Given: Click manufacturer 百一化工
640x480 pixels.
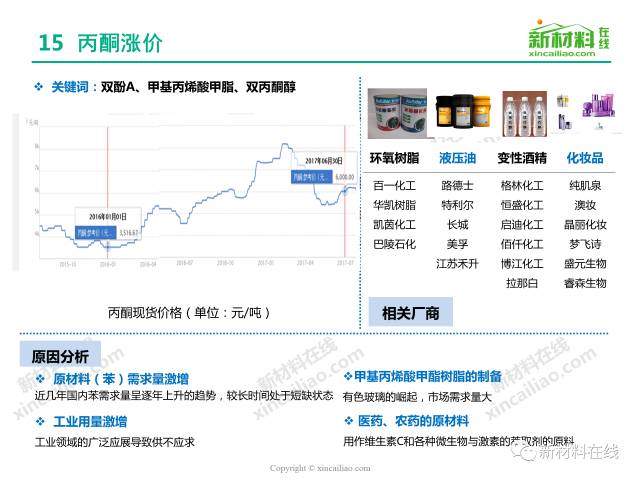Looking at the screenshot, I should [394, 186].
